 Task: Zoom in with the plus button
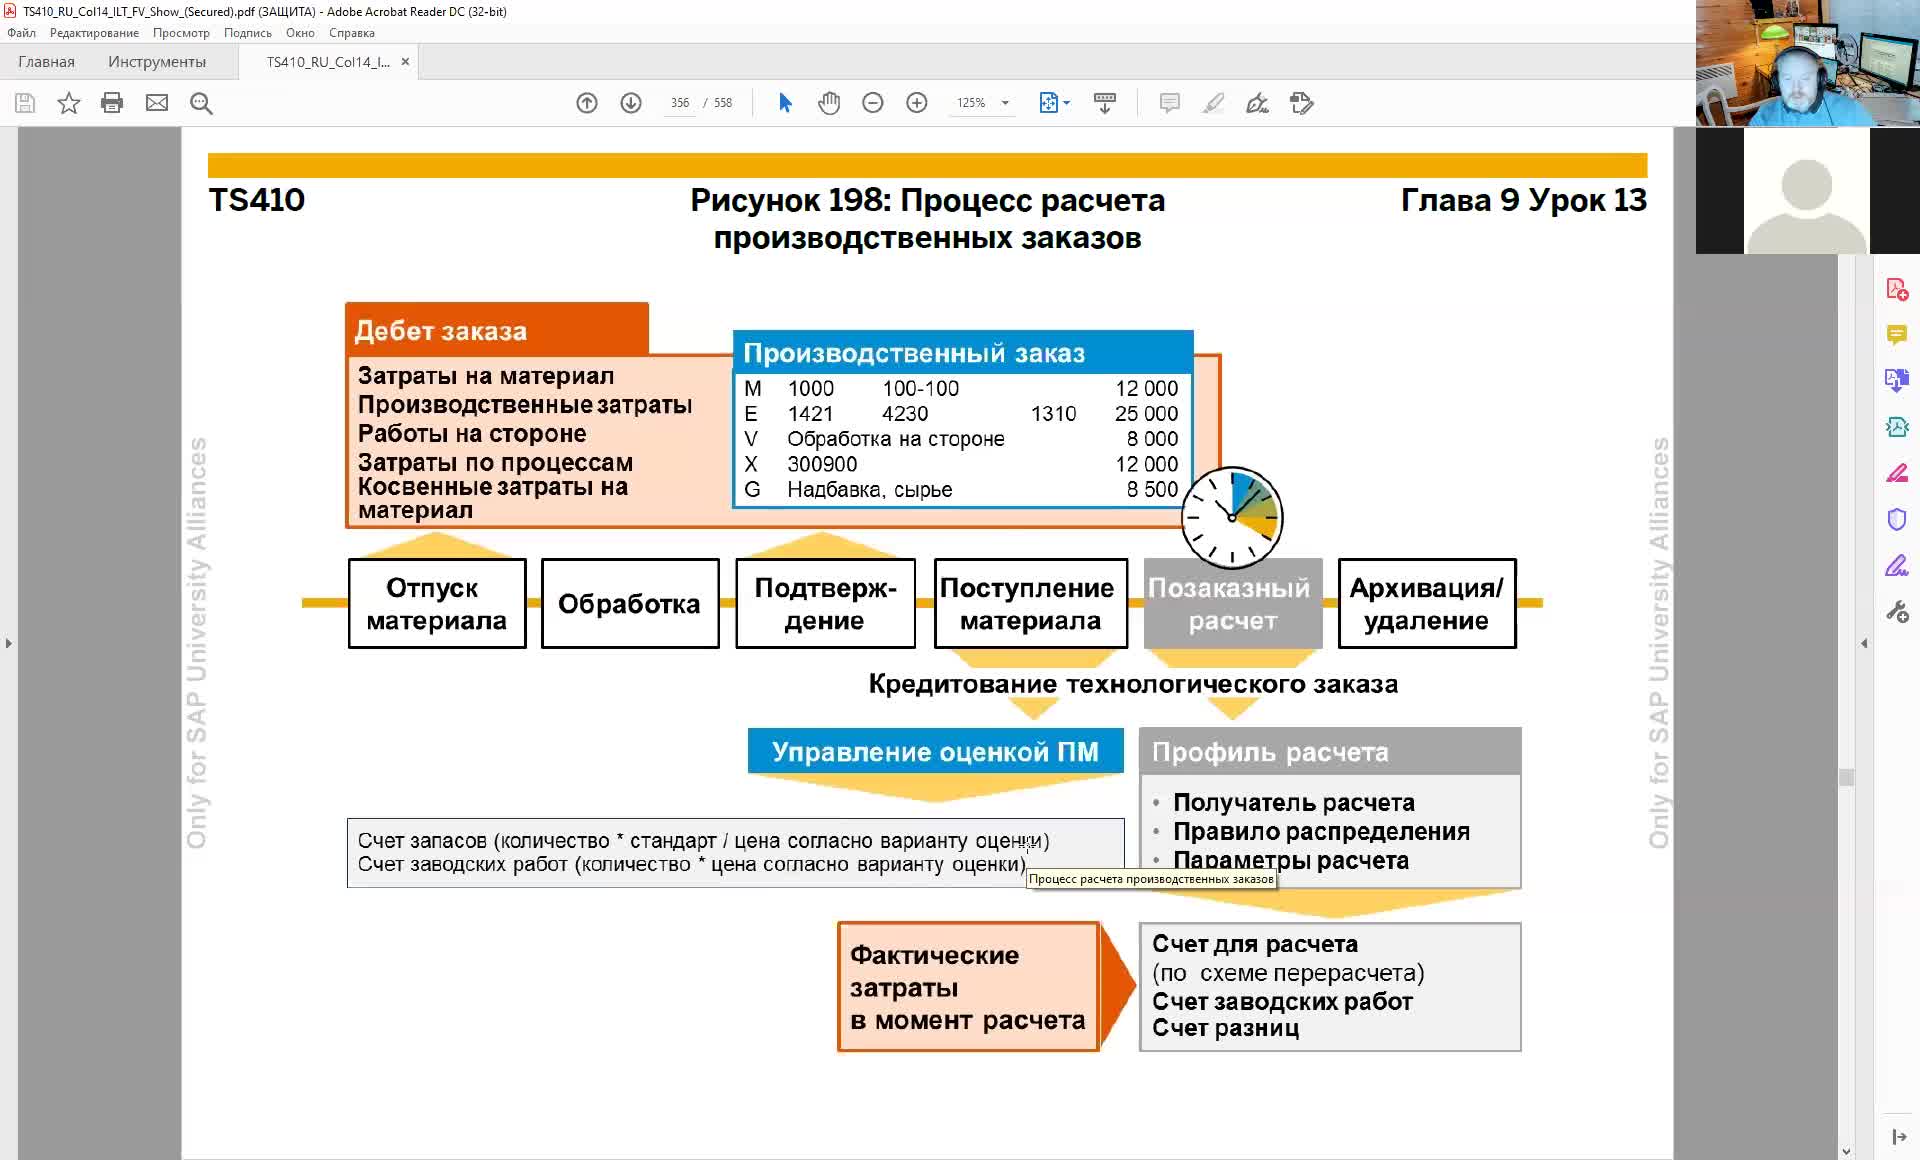click(x=917, y=103)
